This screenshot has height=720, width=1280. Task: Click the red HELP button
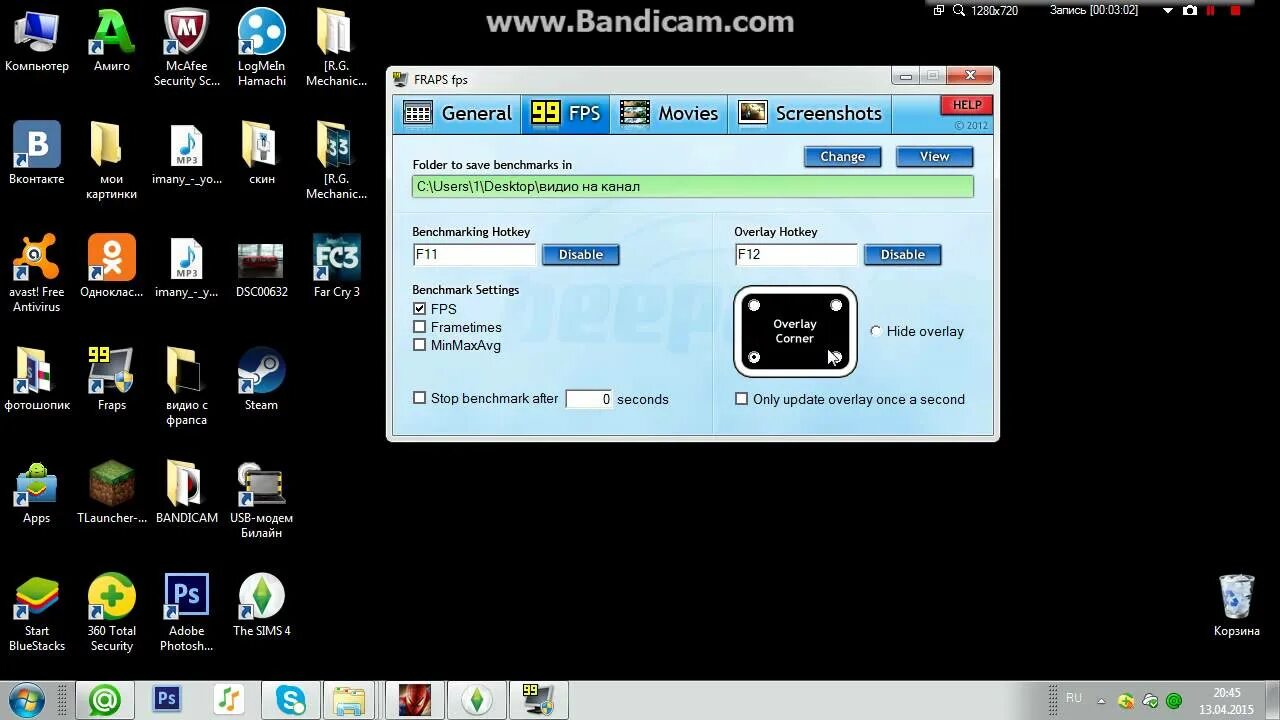click(x=966, y=105)
